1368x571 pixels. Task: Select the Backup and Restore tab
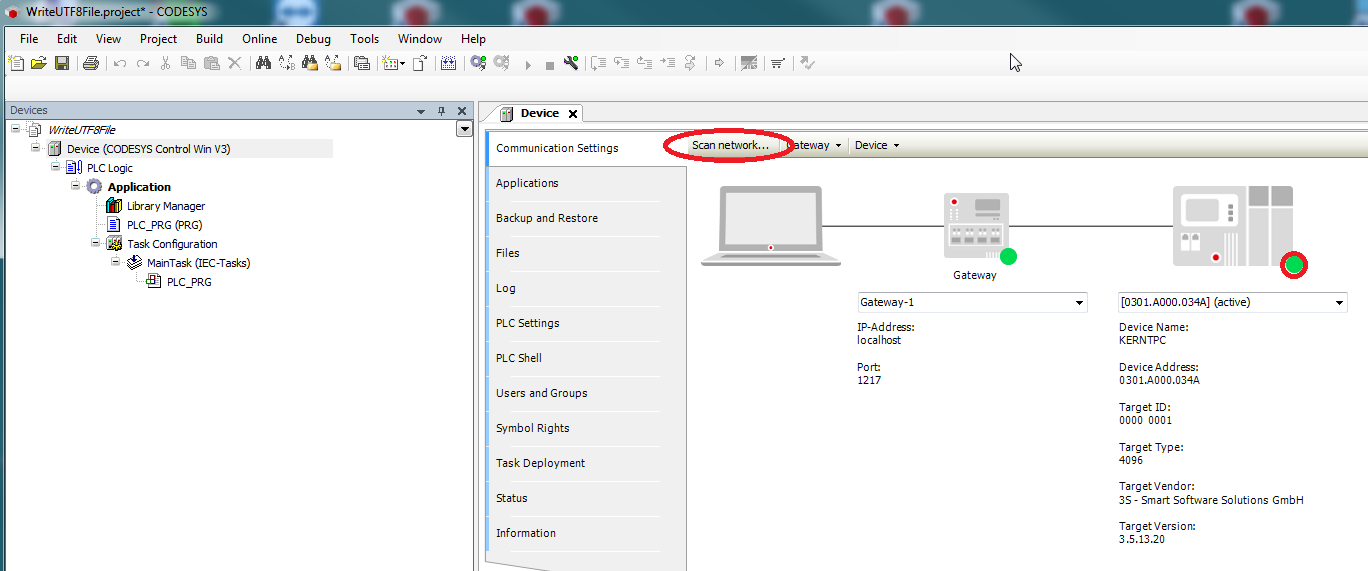(x=546, y=218)
